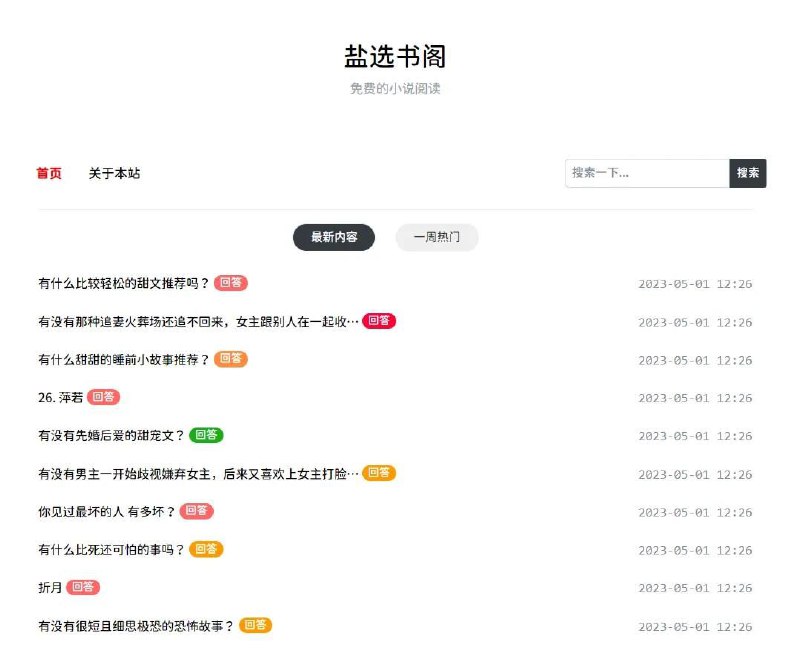
Task: Click 回答 tag beside 26. 萍若
Action: click(104, 397)
